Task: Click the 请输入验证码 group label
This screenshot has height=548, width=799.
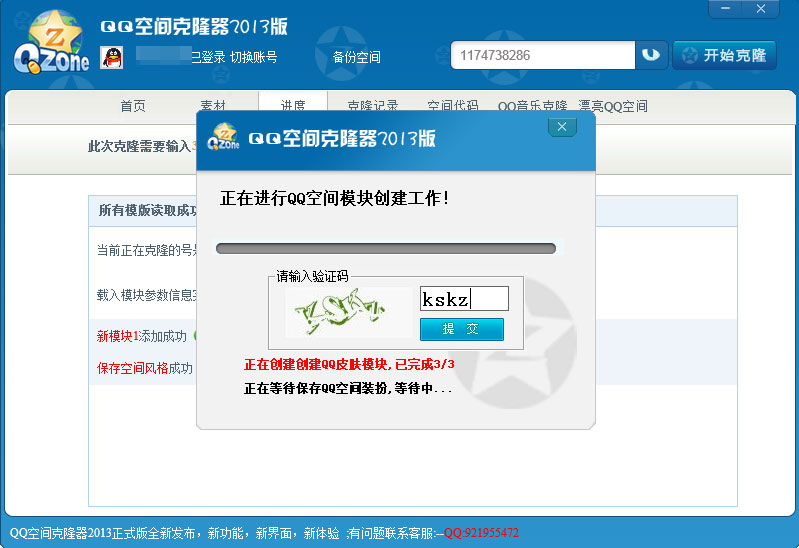Action: tap(312, 276)
